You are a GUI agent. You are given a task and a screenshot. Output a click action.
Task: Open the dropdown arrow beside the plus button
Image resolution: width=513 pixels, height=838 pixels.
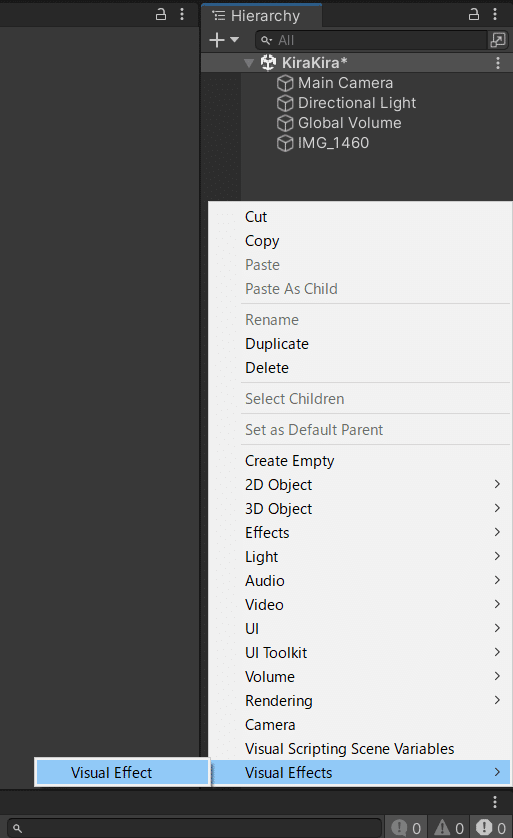(x=234, y=40)
